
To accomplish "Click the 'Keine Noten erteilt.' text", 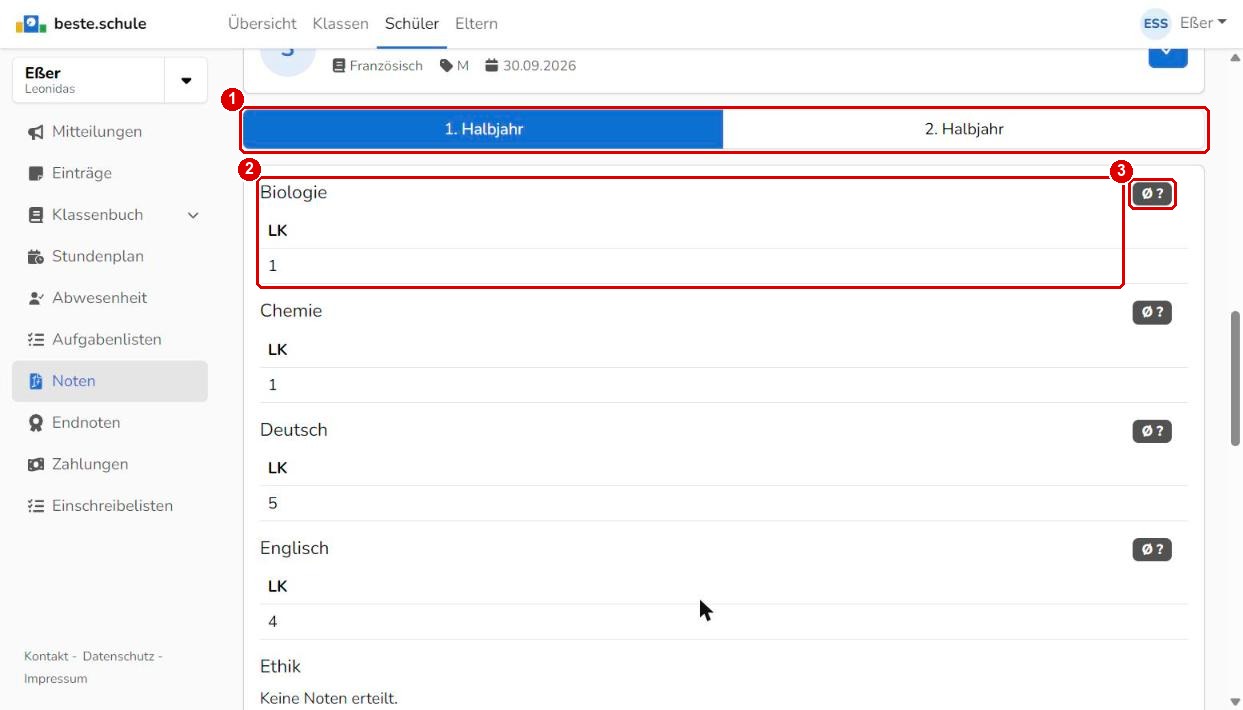I will 329,697.
